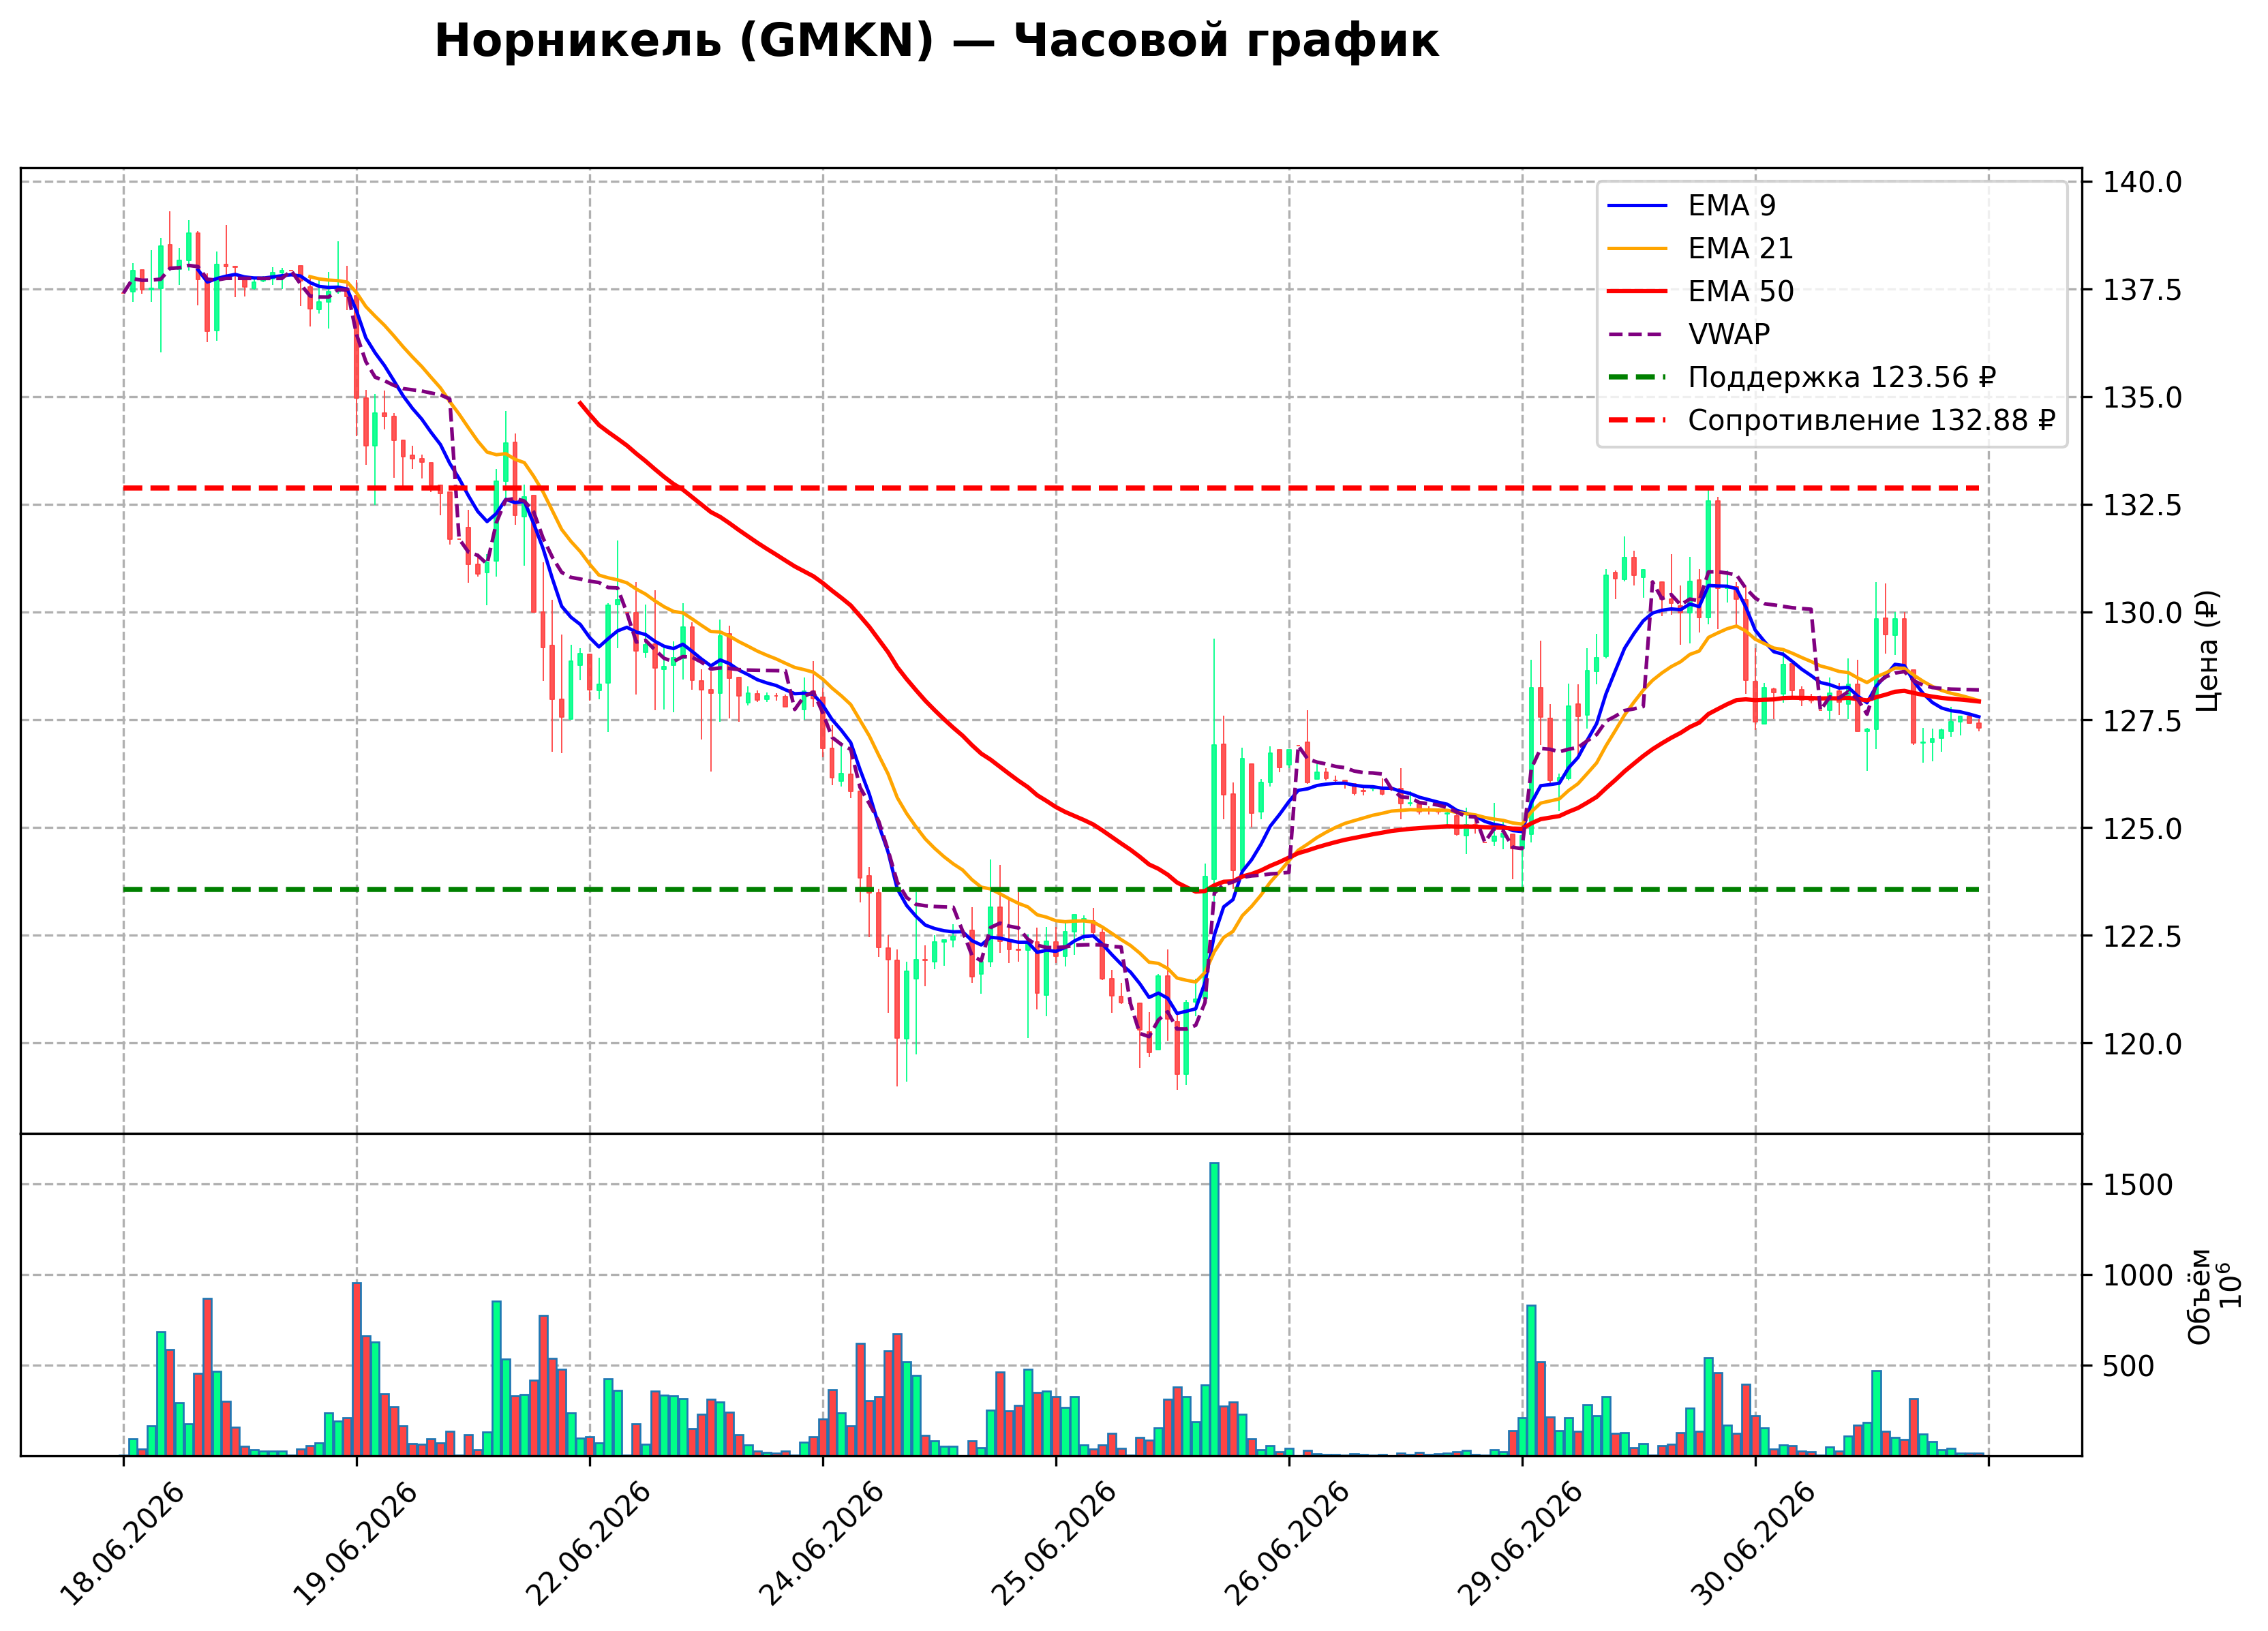
Task: Click the 132.5 price axis label
Action: 2142,505
